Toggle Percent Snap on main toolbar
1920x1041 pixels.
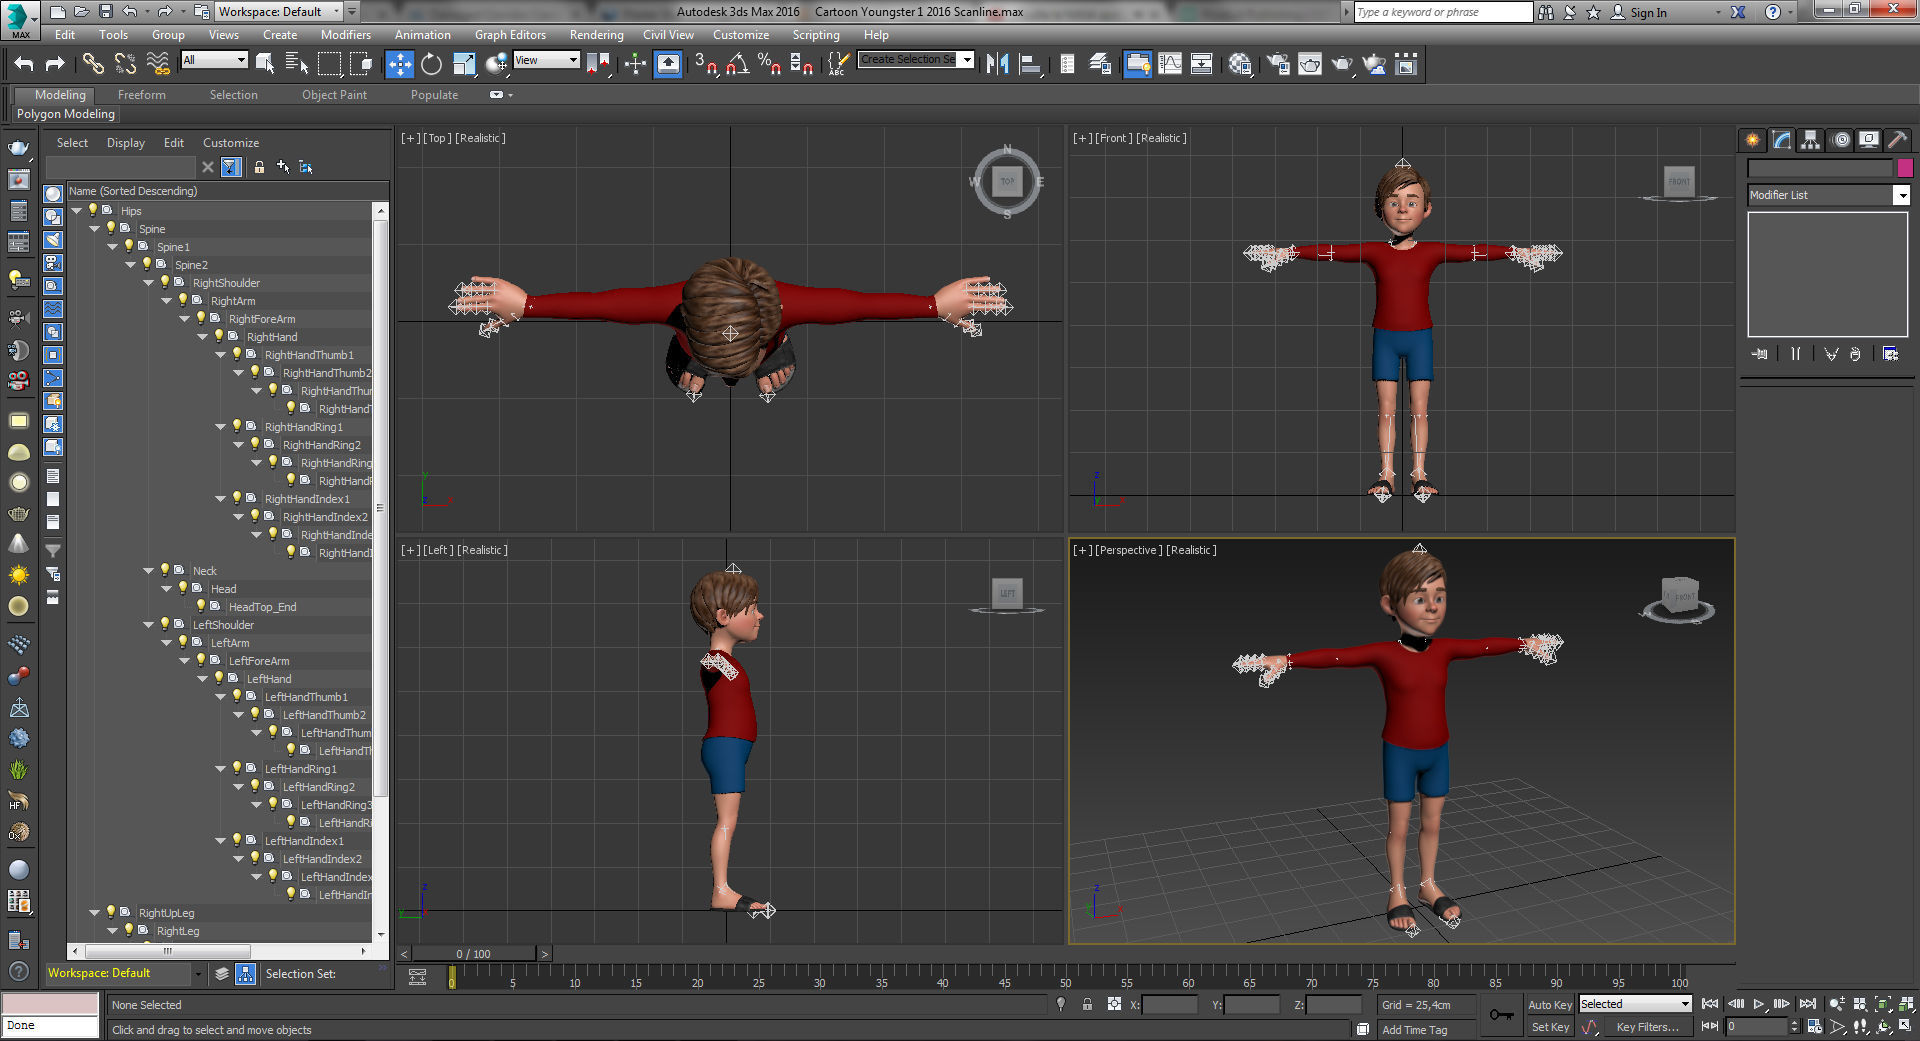coord(769,65)
